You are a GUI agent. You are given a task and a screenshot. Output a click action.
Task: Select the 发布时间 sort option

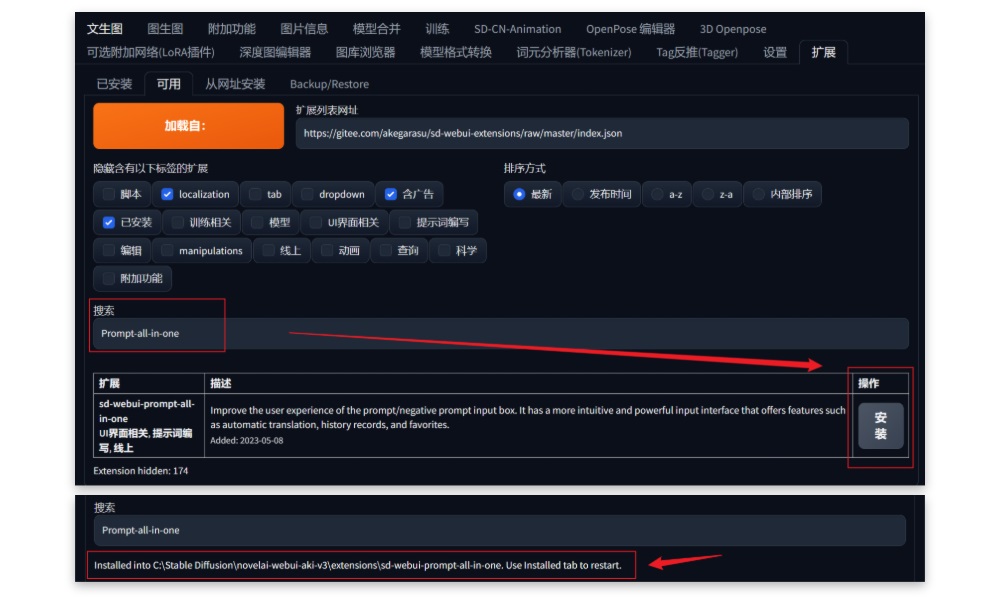coord(577,194)
